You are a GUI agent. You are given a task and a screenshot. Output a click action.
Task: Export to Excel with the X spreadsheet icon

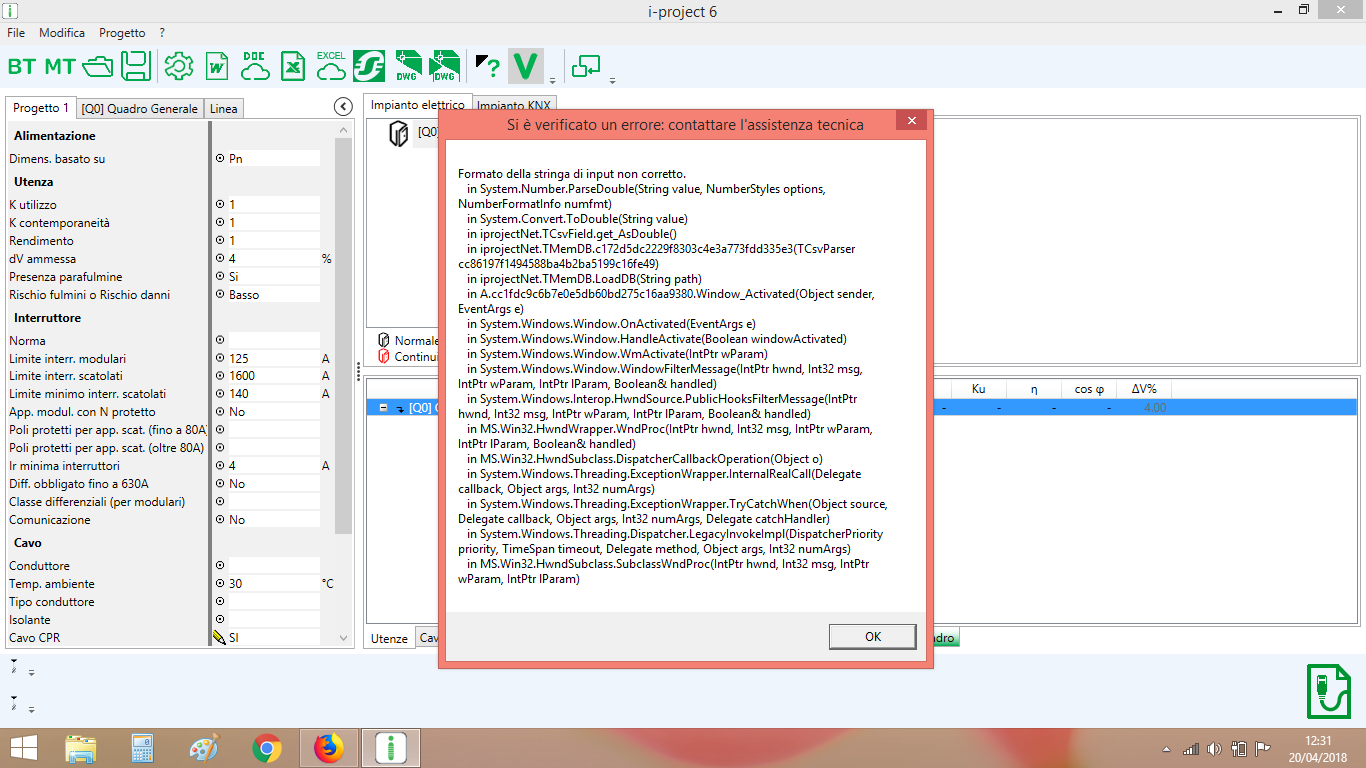pyautogui.click(x=291, y=67)
